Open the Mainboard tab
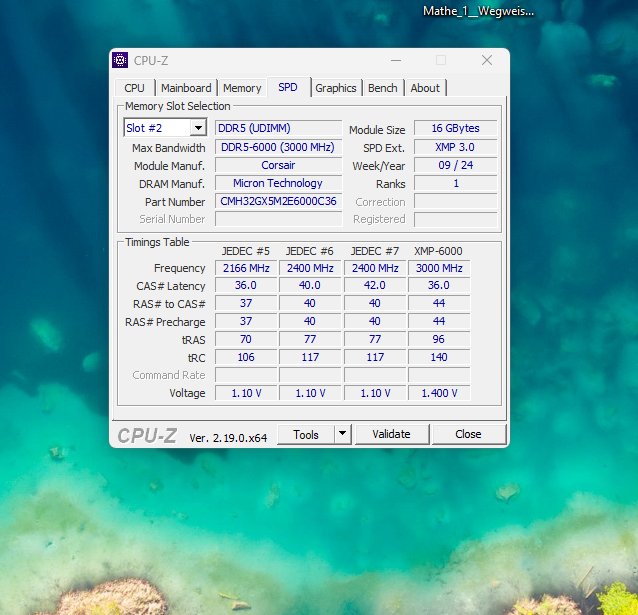The image size is (638, 615). [x=186, y=88]
